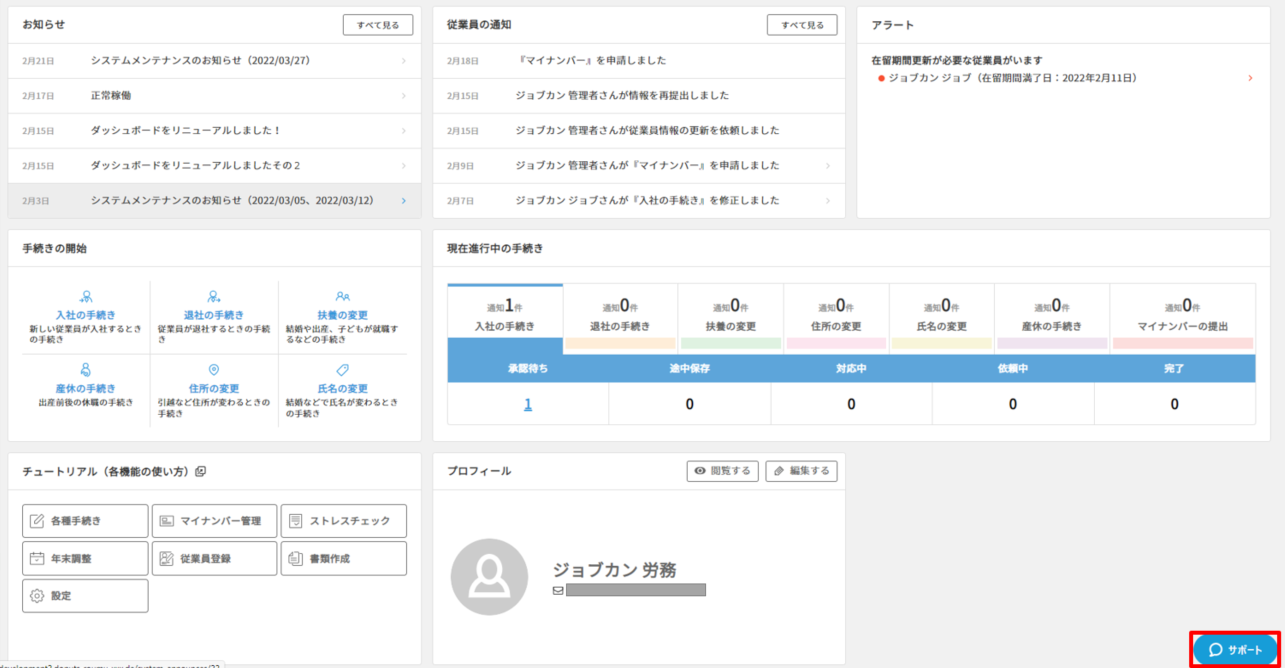Click the gear icon of 設定 tutorial
The height and width of the screenshot is (668, 1285).
coord(37,595)
